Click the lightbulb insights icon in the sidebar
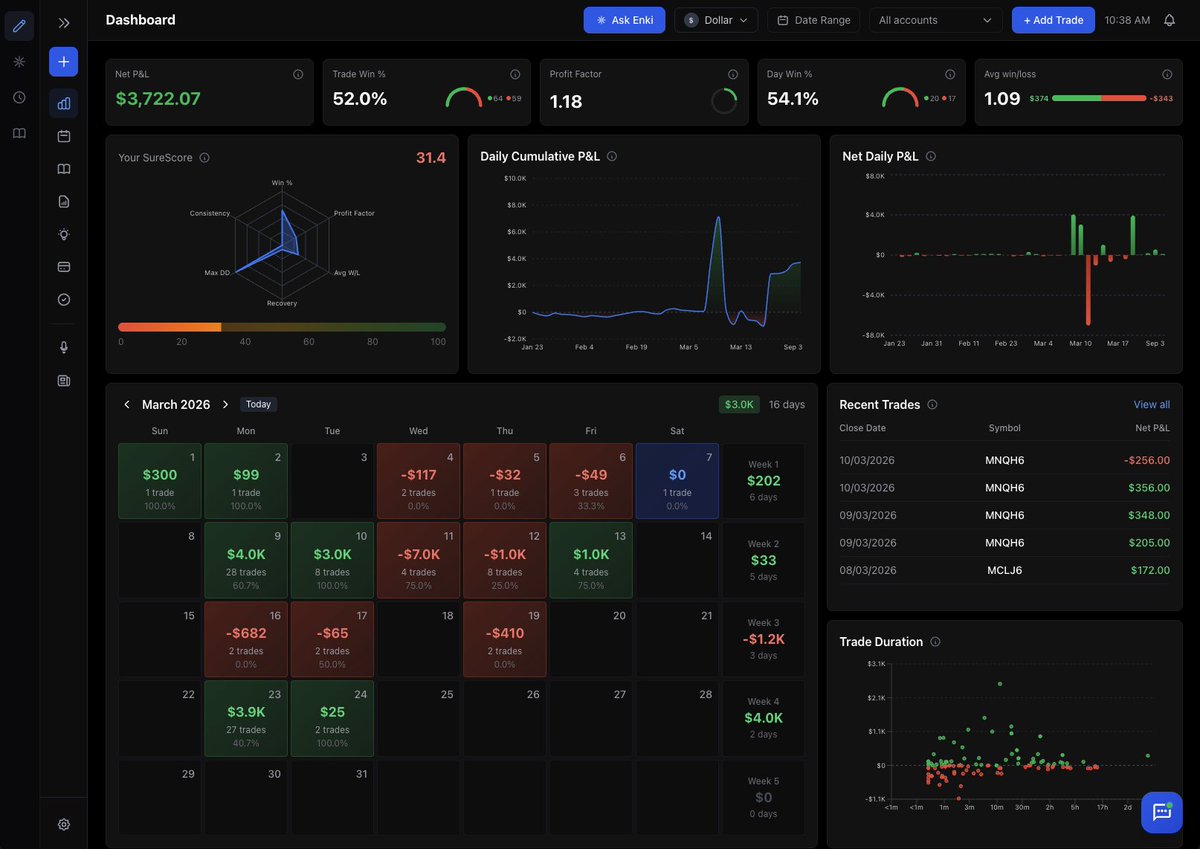The height and width of the screenshot is (849, 1200). (64, 234)
